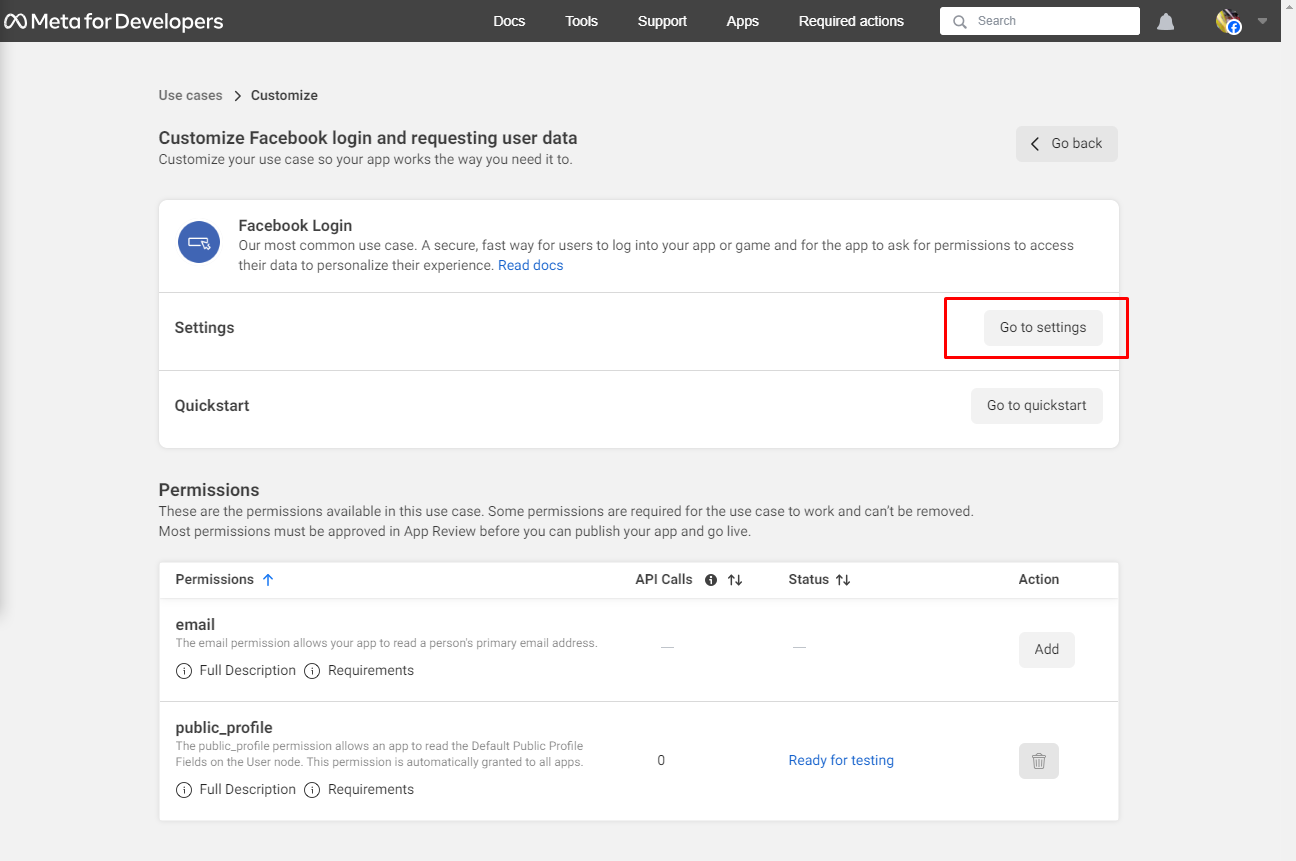Open the notifications bell
Screen dimensions: 1296x861
pyautogui.click(x=1166, y=21)
